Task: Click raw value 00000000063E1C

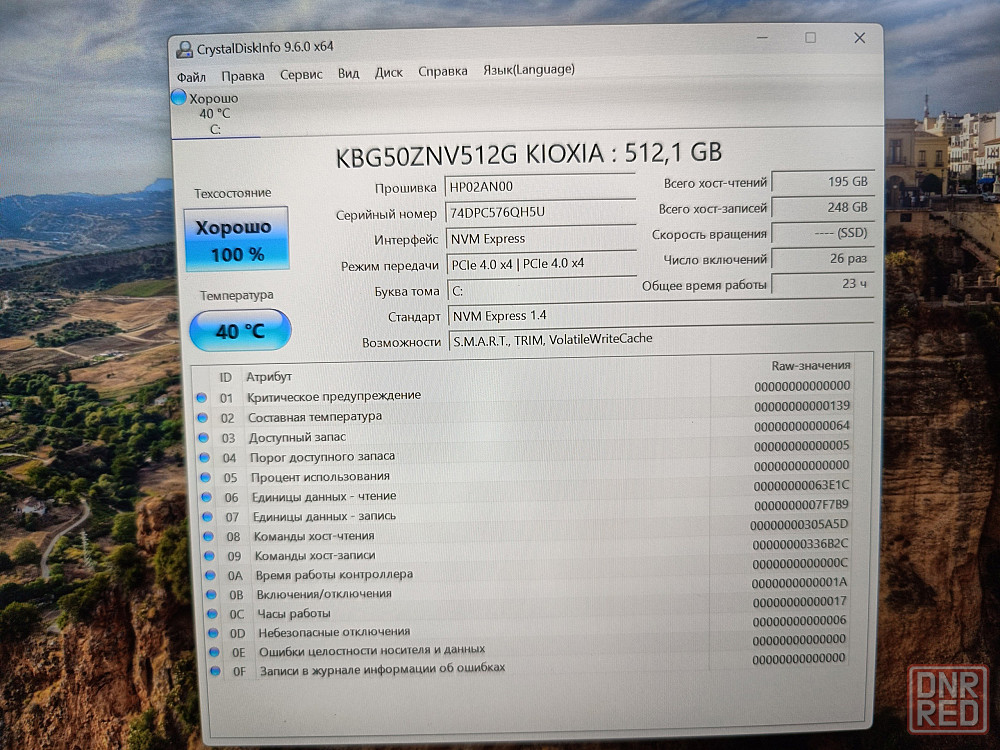Action: [801, 486]
